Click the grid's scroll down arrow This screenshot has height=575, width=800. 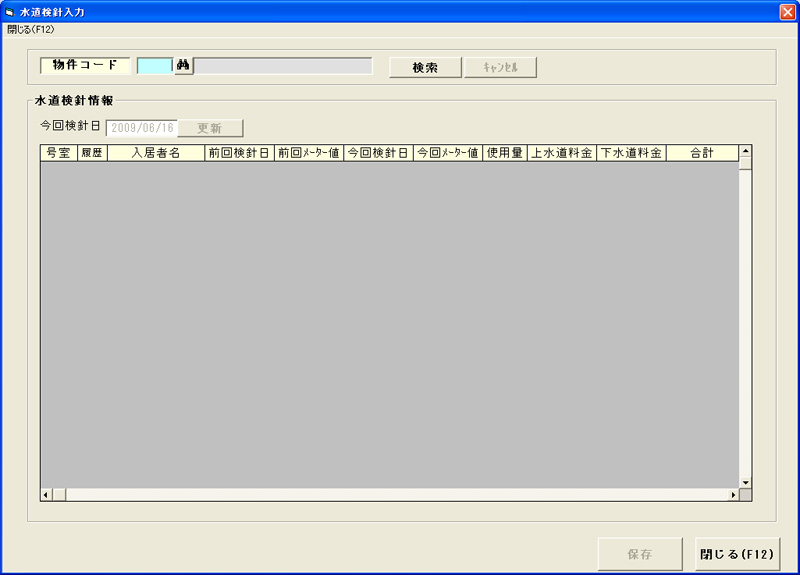click(745, 483)
